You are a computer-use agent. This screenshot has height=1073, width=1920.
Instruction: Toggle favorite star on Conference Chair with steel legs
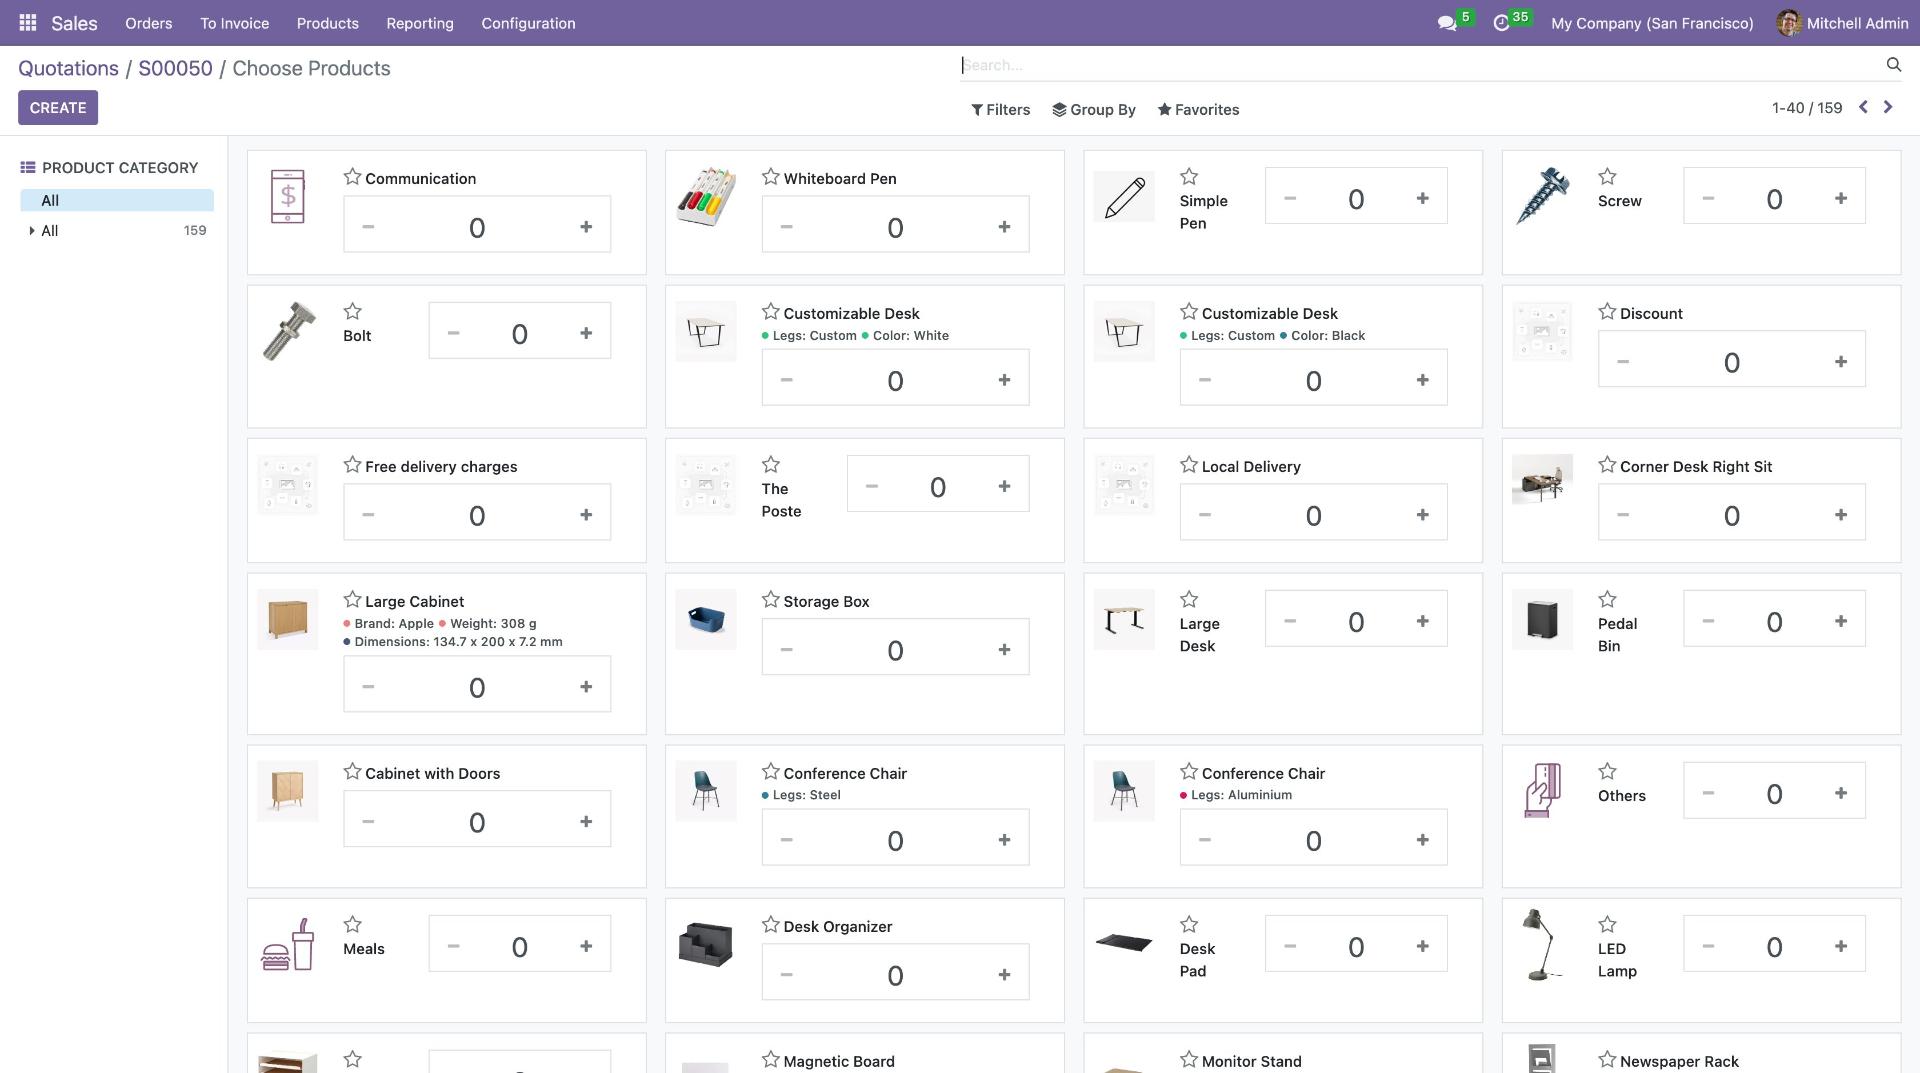[770, 771]
